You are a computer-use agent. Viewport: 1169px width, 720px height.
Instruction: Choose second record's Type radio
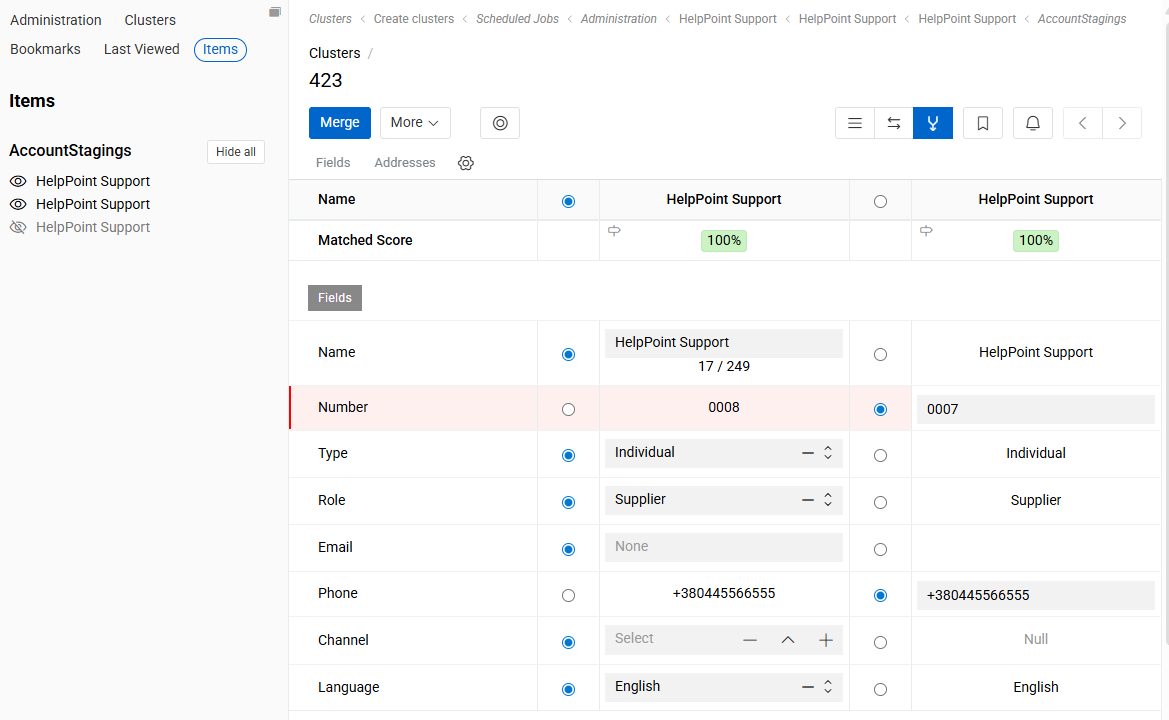880,455
